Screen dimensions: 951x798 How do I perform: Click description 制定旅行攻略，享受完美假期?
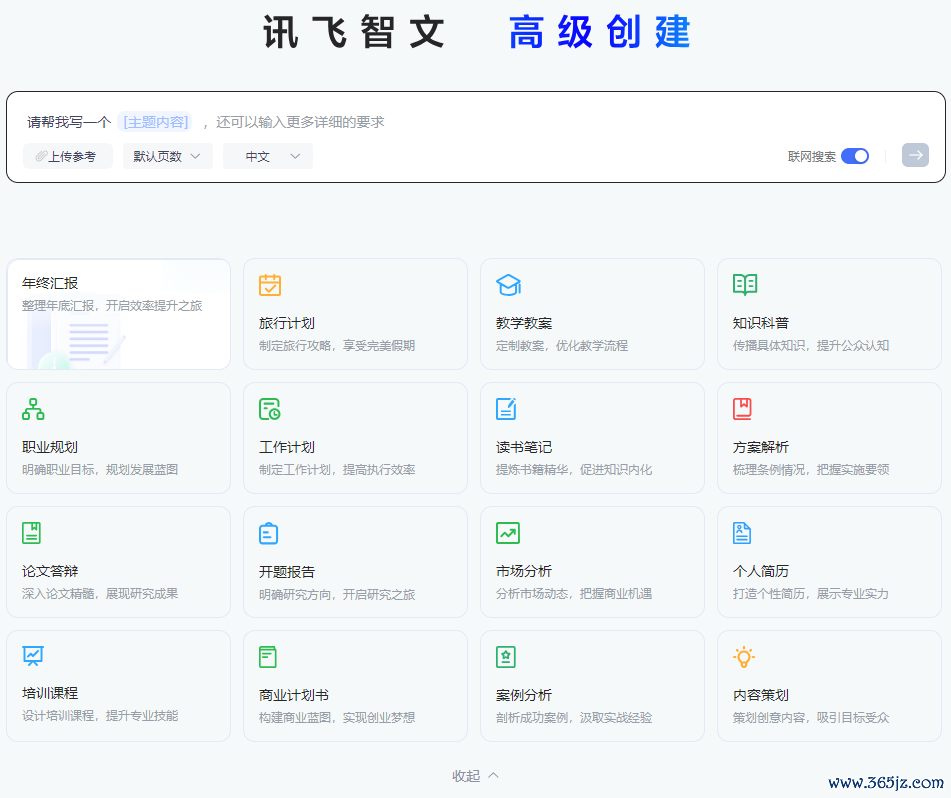click(x=337, y=346)
